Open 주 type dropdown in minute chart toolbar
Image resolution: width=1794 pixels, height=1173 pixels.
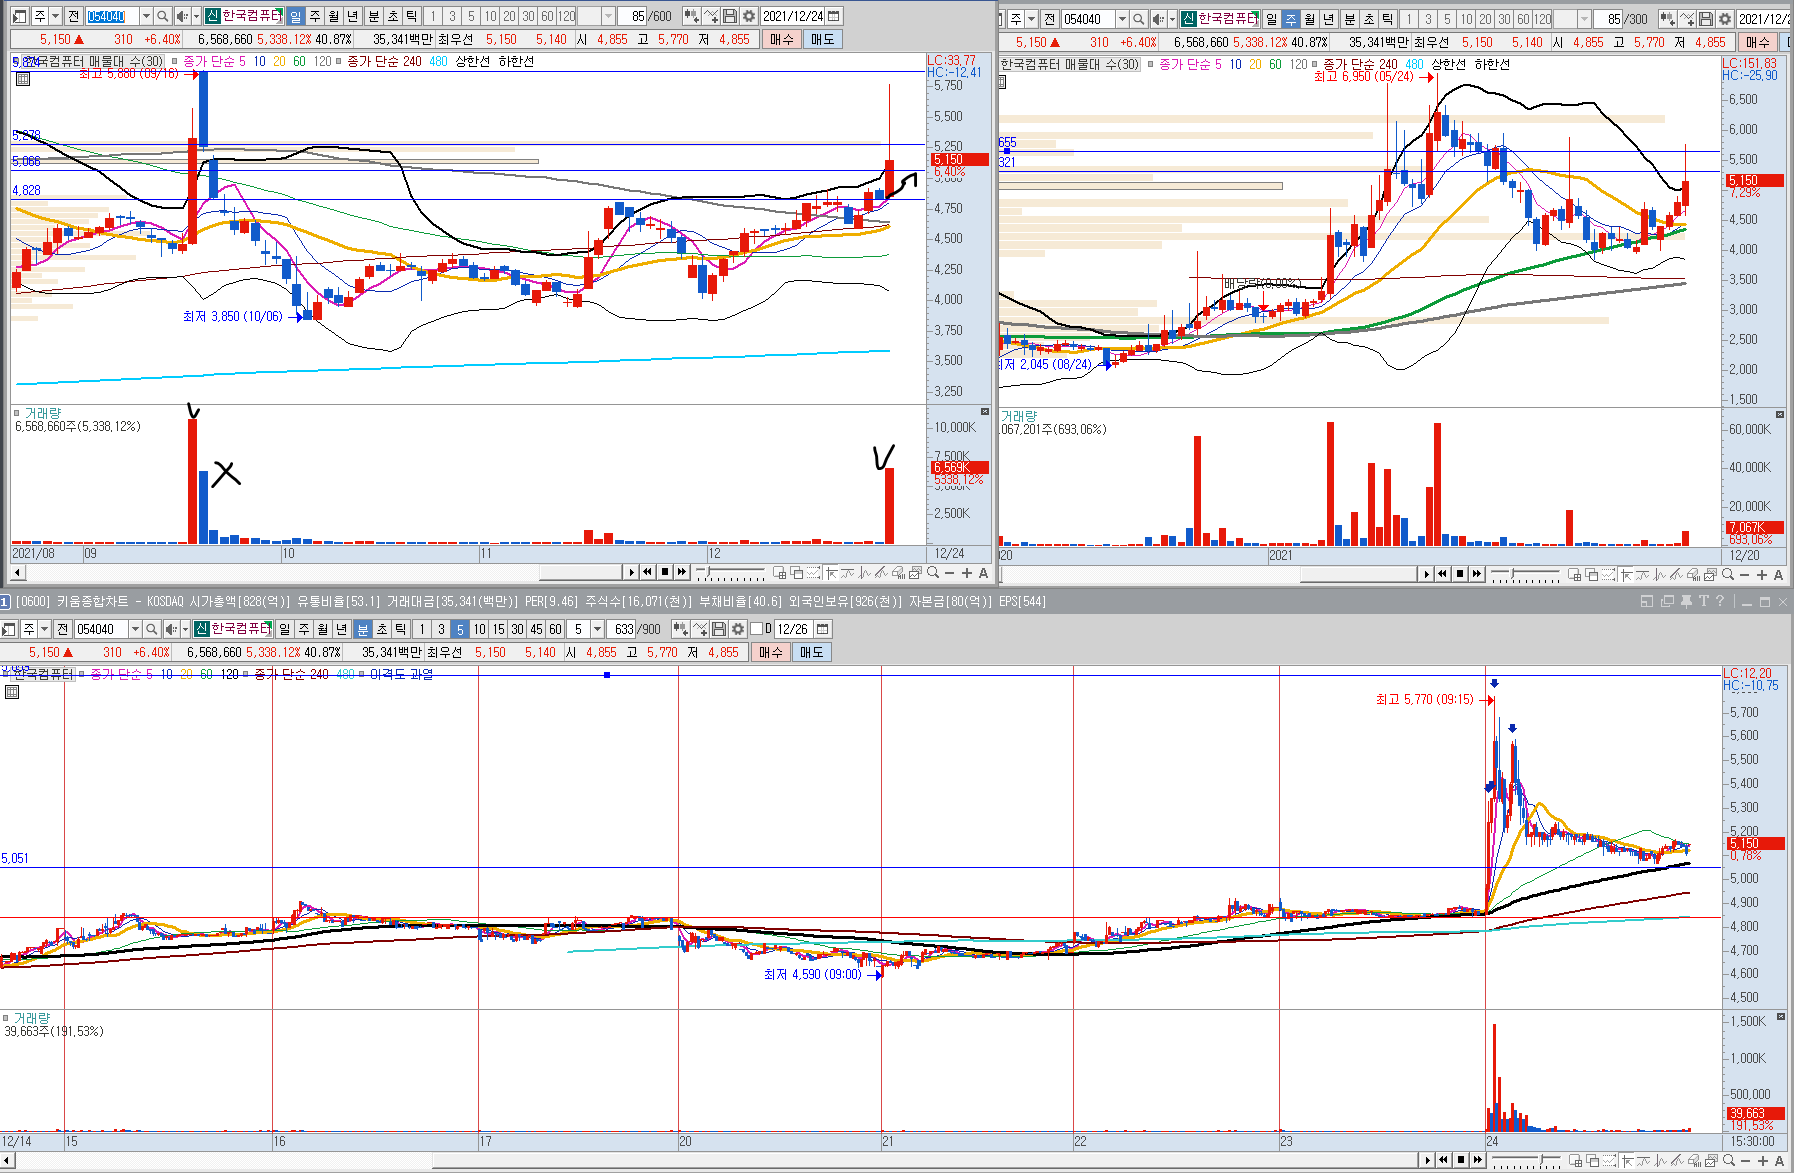pyautogui.click(x=45, y=629)
